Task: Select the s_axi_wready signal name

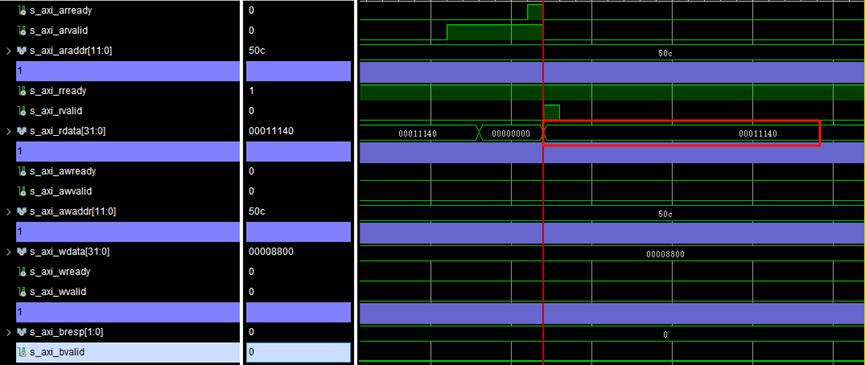Action: (60, 272)
